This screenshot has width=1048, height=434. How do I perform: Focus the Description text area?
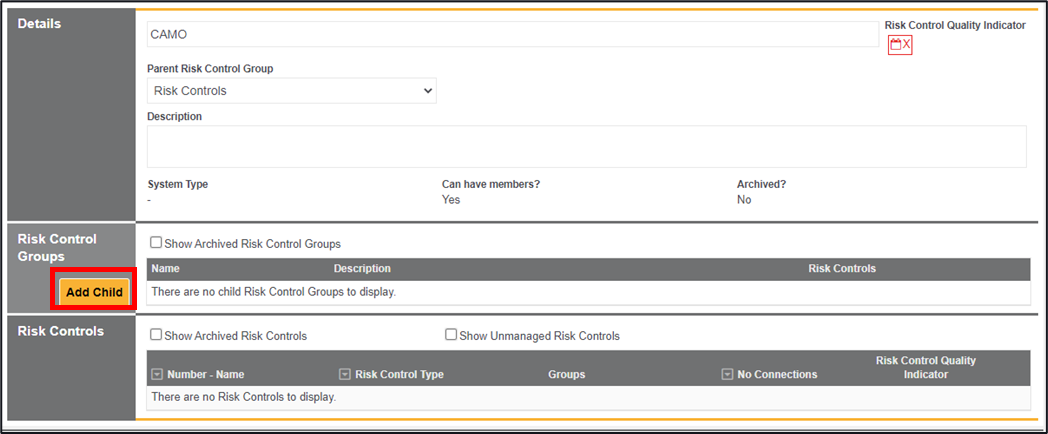tap(586, 146)
